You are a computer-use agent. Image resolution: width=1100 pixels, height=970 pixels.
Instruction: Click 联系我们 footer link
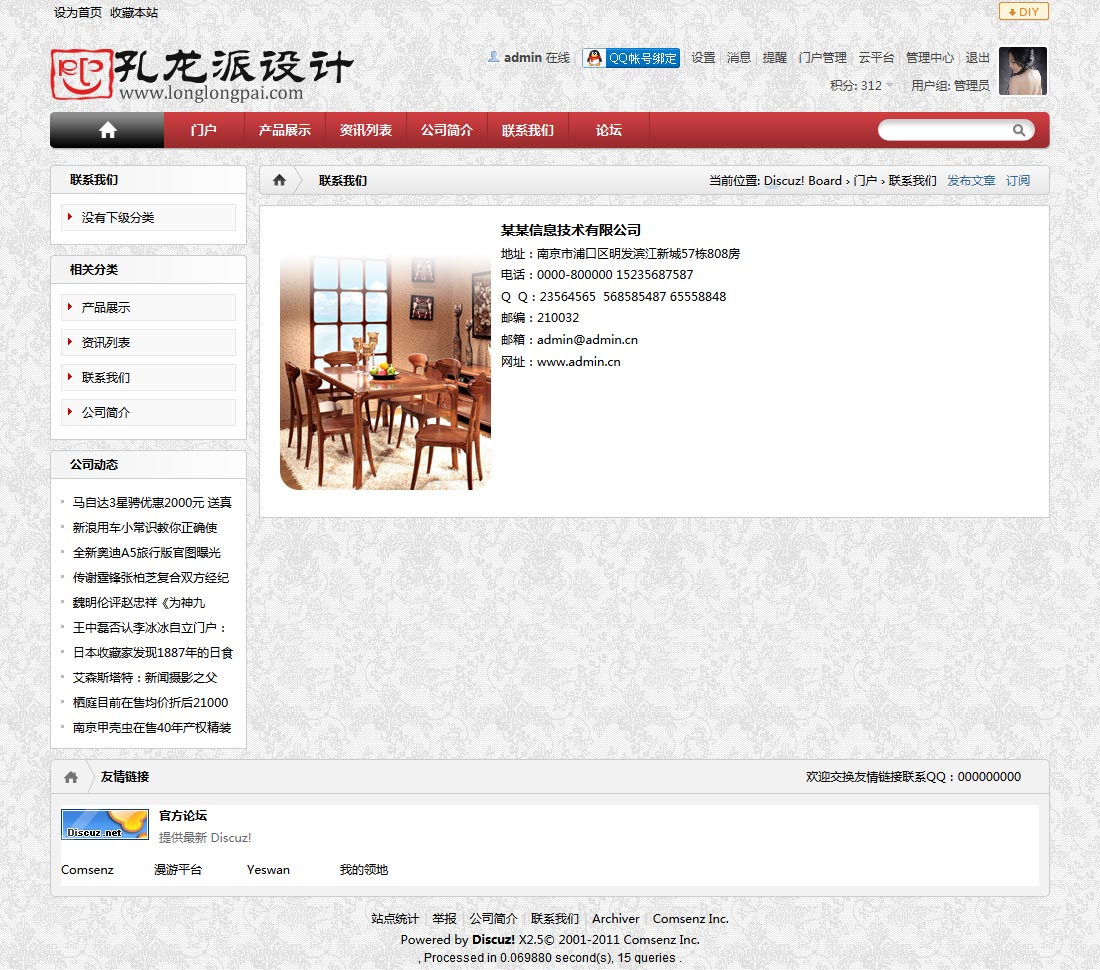click(x=555, y=919)
